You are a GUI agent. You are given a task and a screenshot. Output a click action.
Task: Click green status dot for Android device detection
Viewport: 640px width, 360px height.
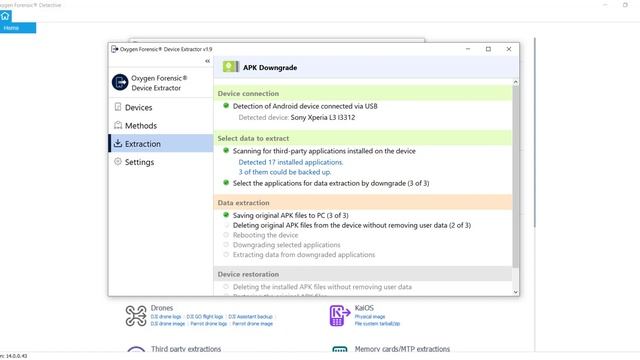226,106
